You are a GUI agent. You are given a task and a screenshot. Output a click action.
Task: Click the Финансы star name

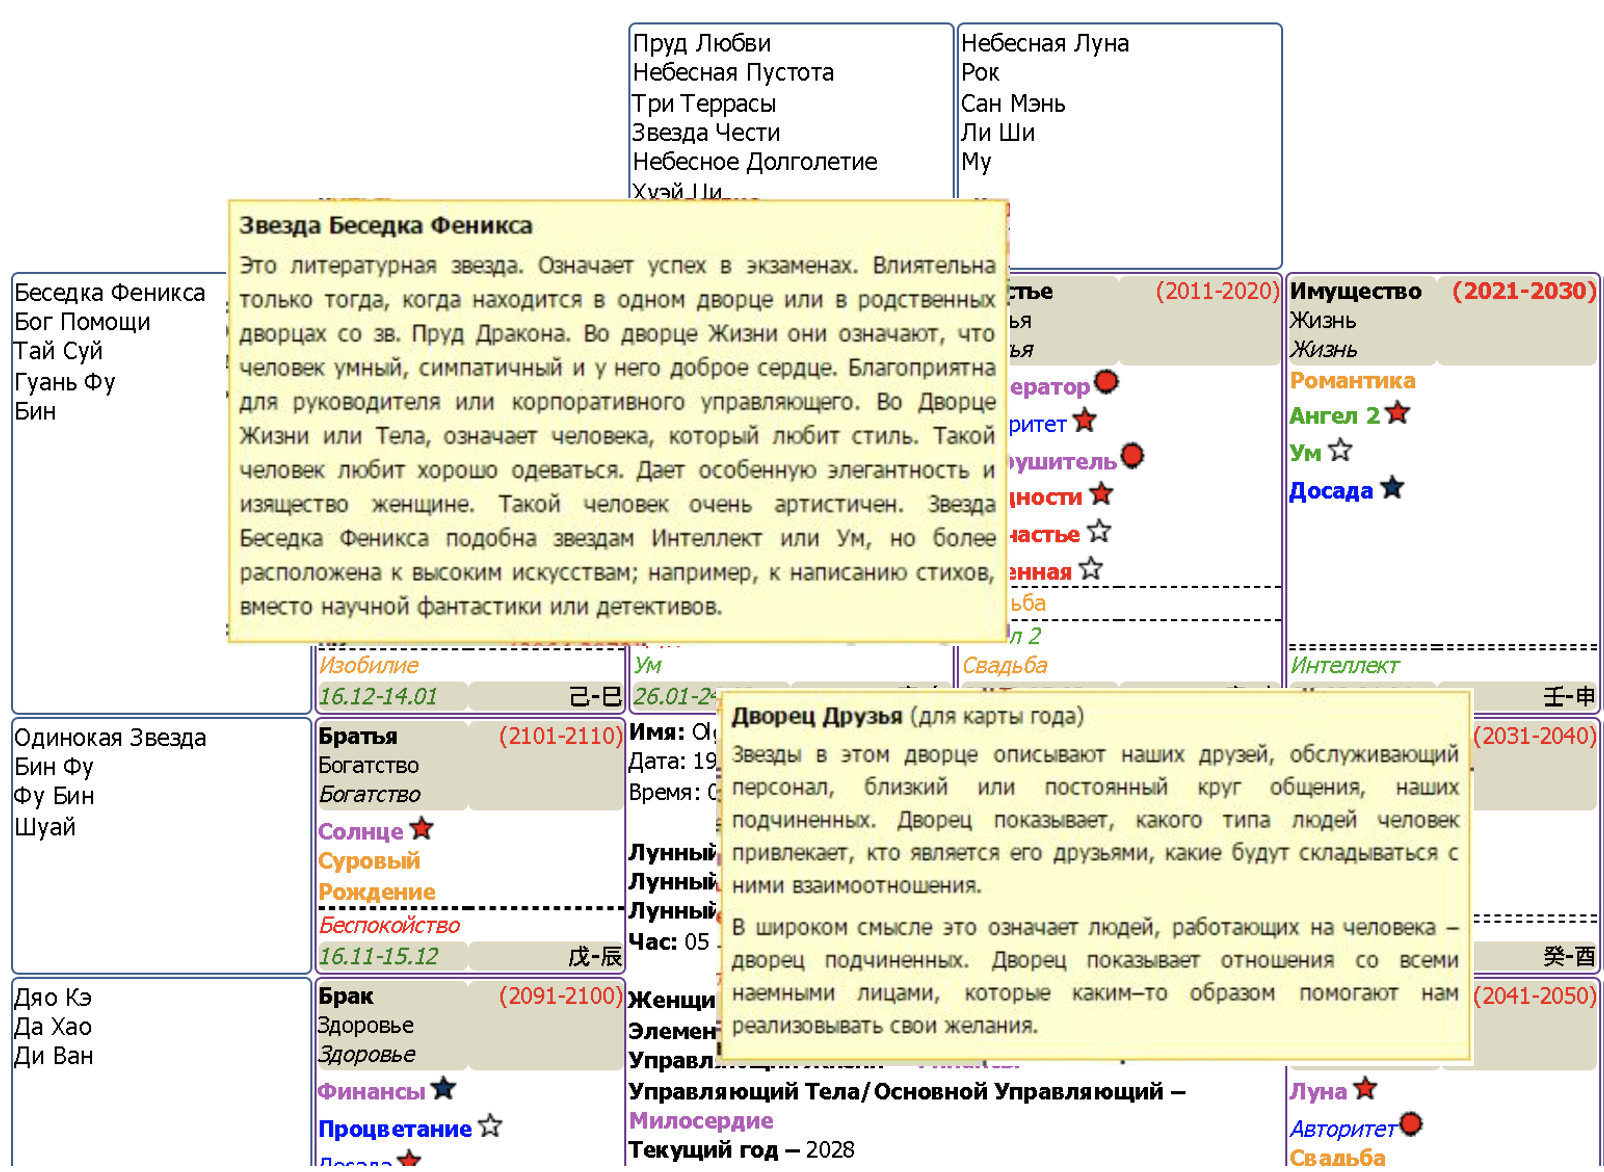pyautogui.click(x=372, y=1092)
